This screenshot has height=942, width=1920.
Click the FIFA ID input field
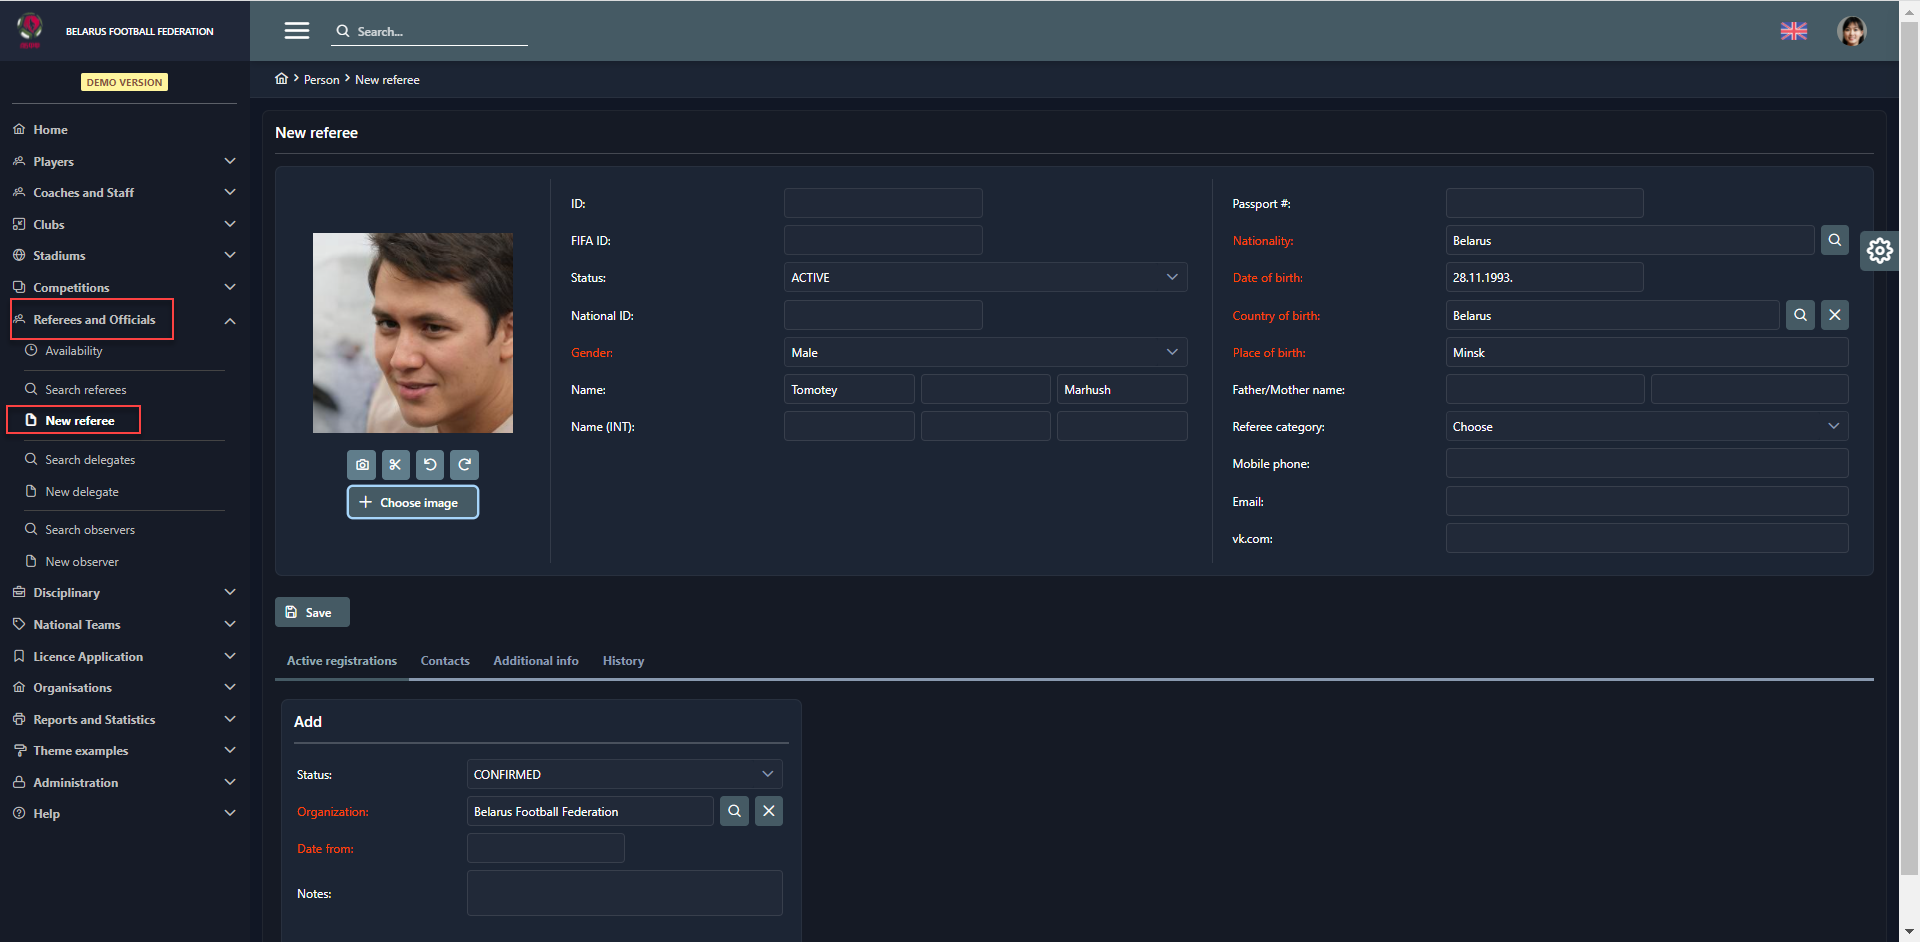pyautogui.click(x=883, y=240)
